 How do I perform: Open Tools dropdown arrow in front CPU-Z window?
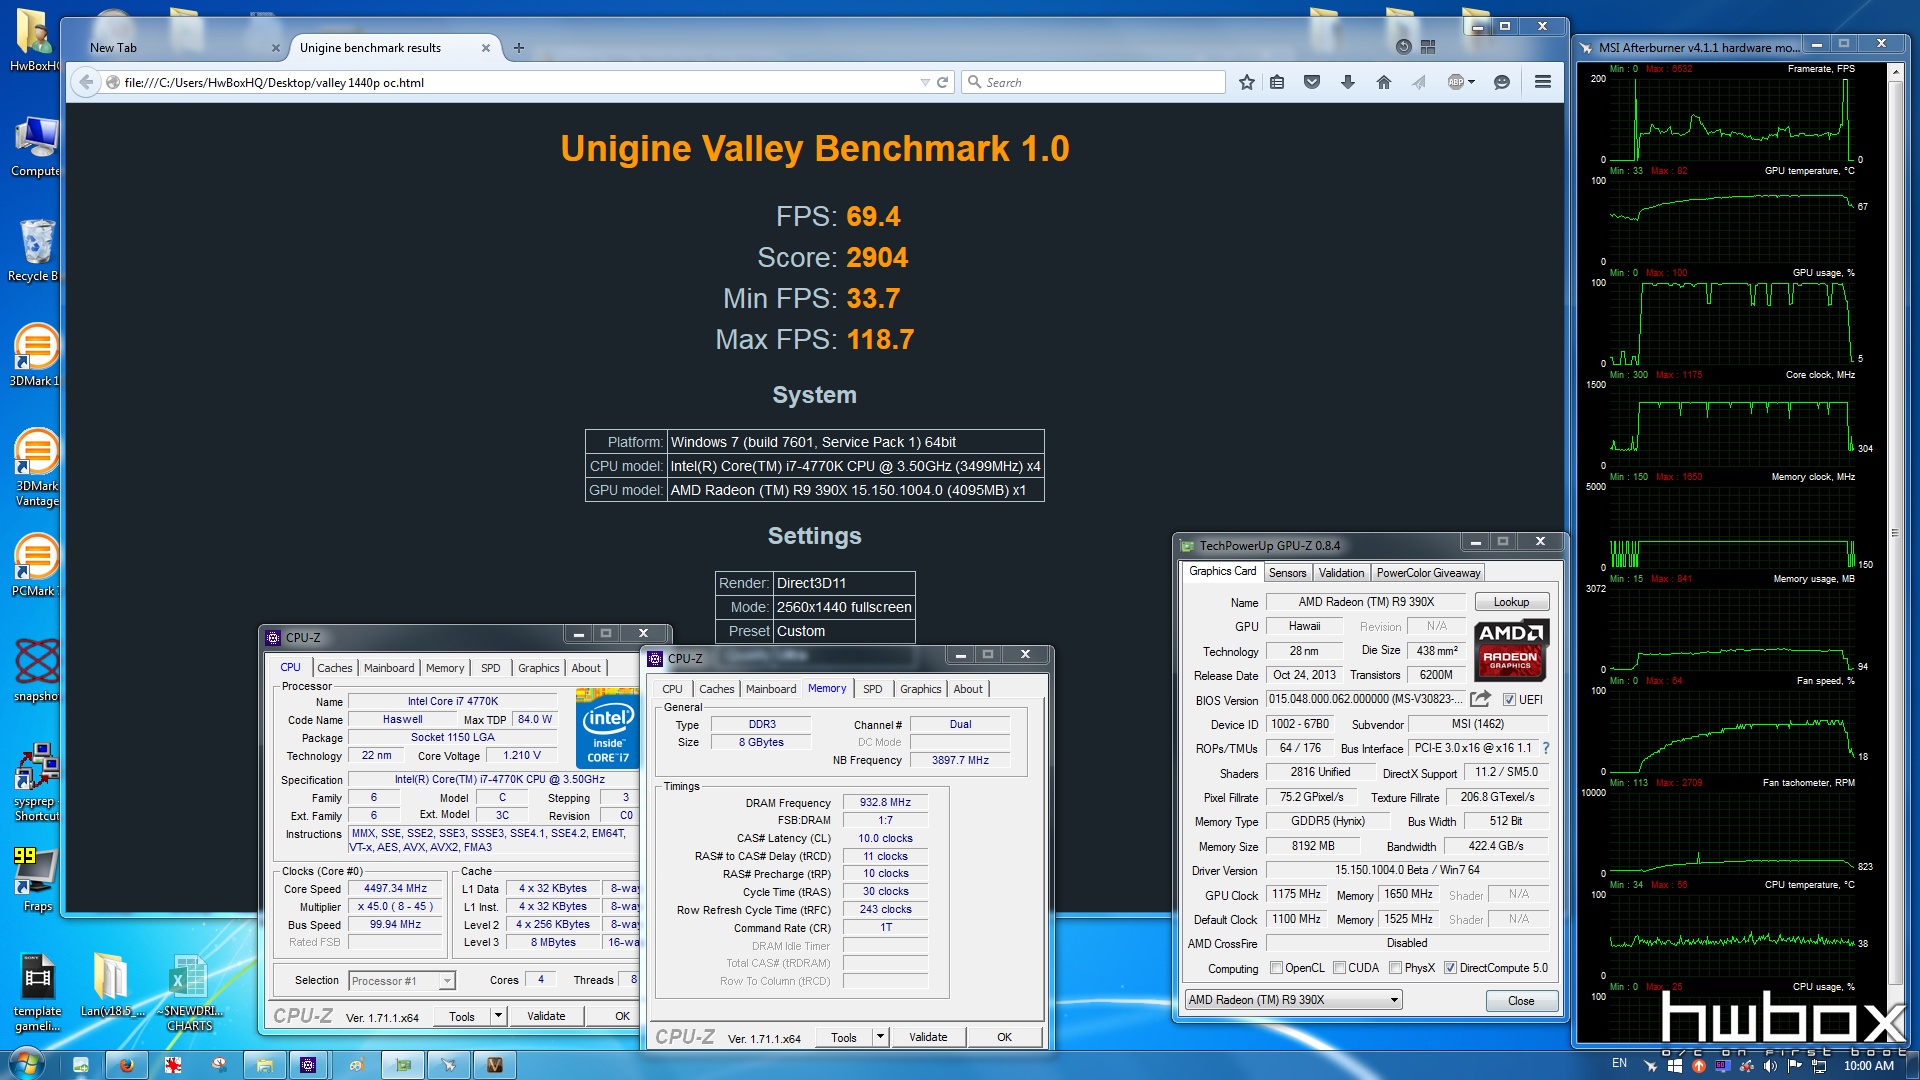[880, 1037]
